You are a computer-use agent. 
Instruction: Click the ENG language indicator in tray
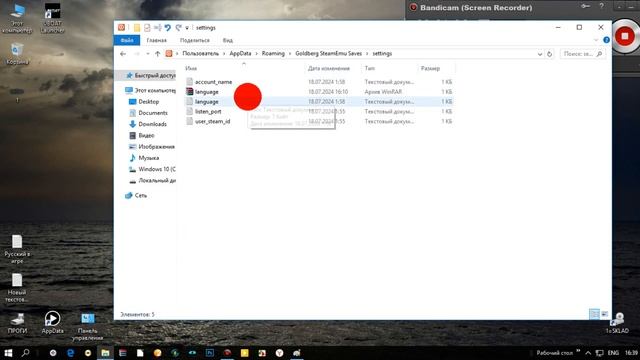coord(613,353)
